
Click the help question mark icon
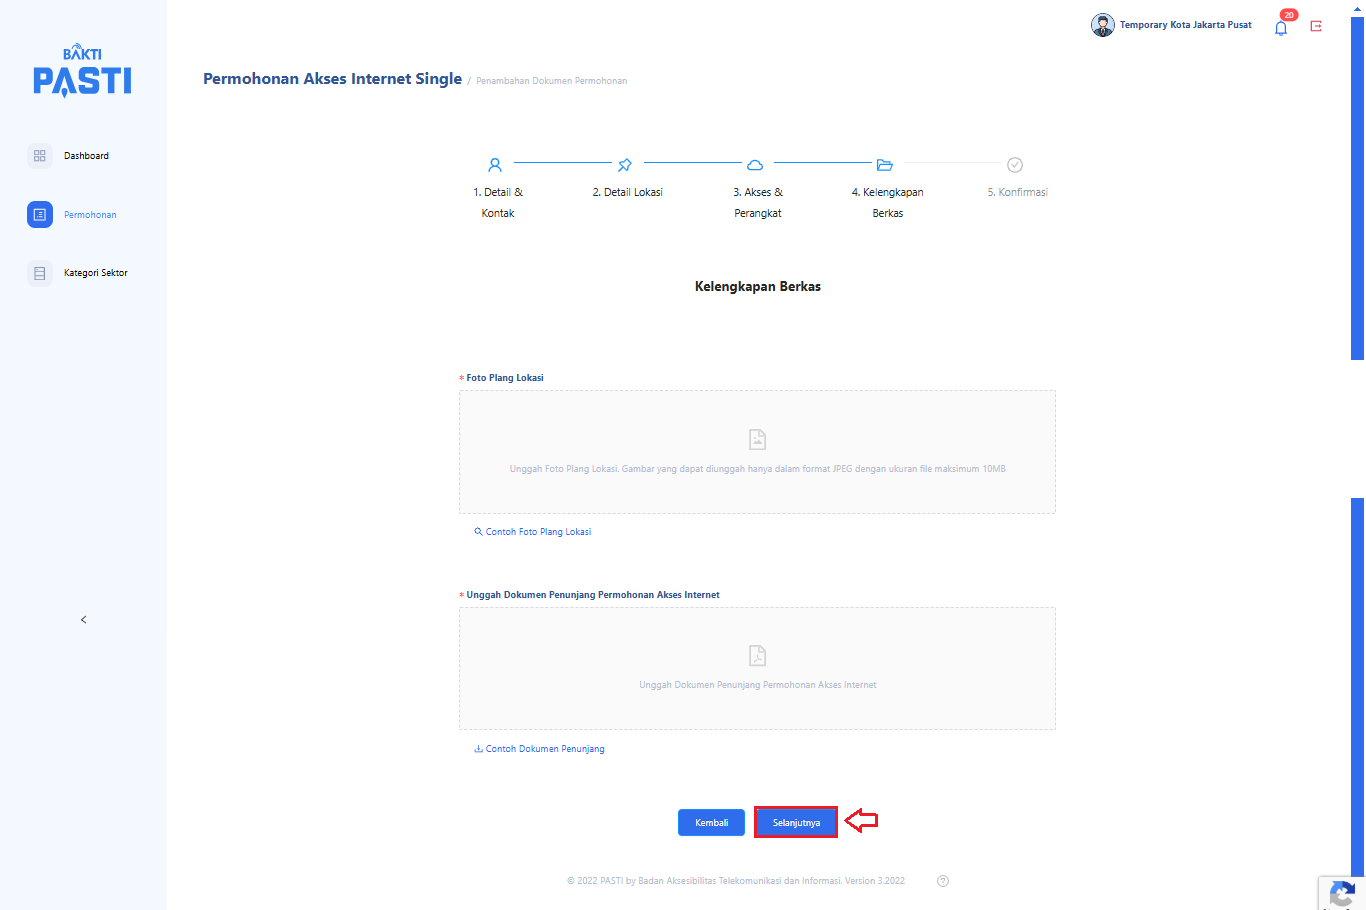[x=942, y=881]
